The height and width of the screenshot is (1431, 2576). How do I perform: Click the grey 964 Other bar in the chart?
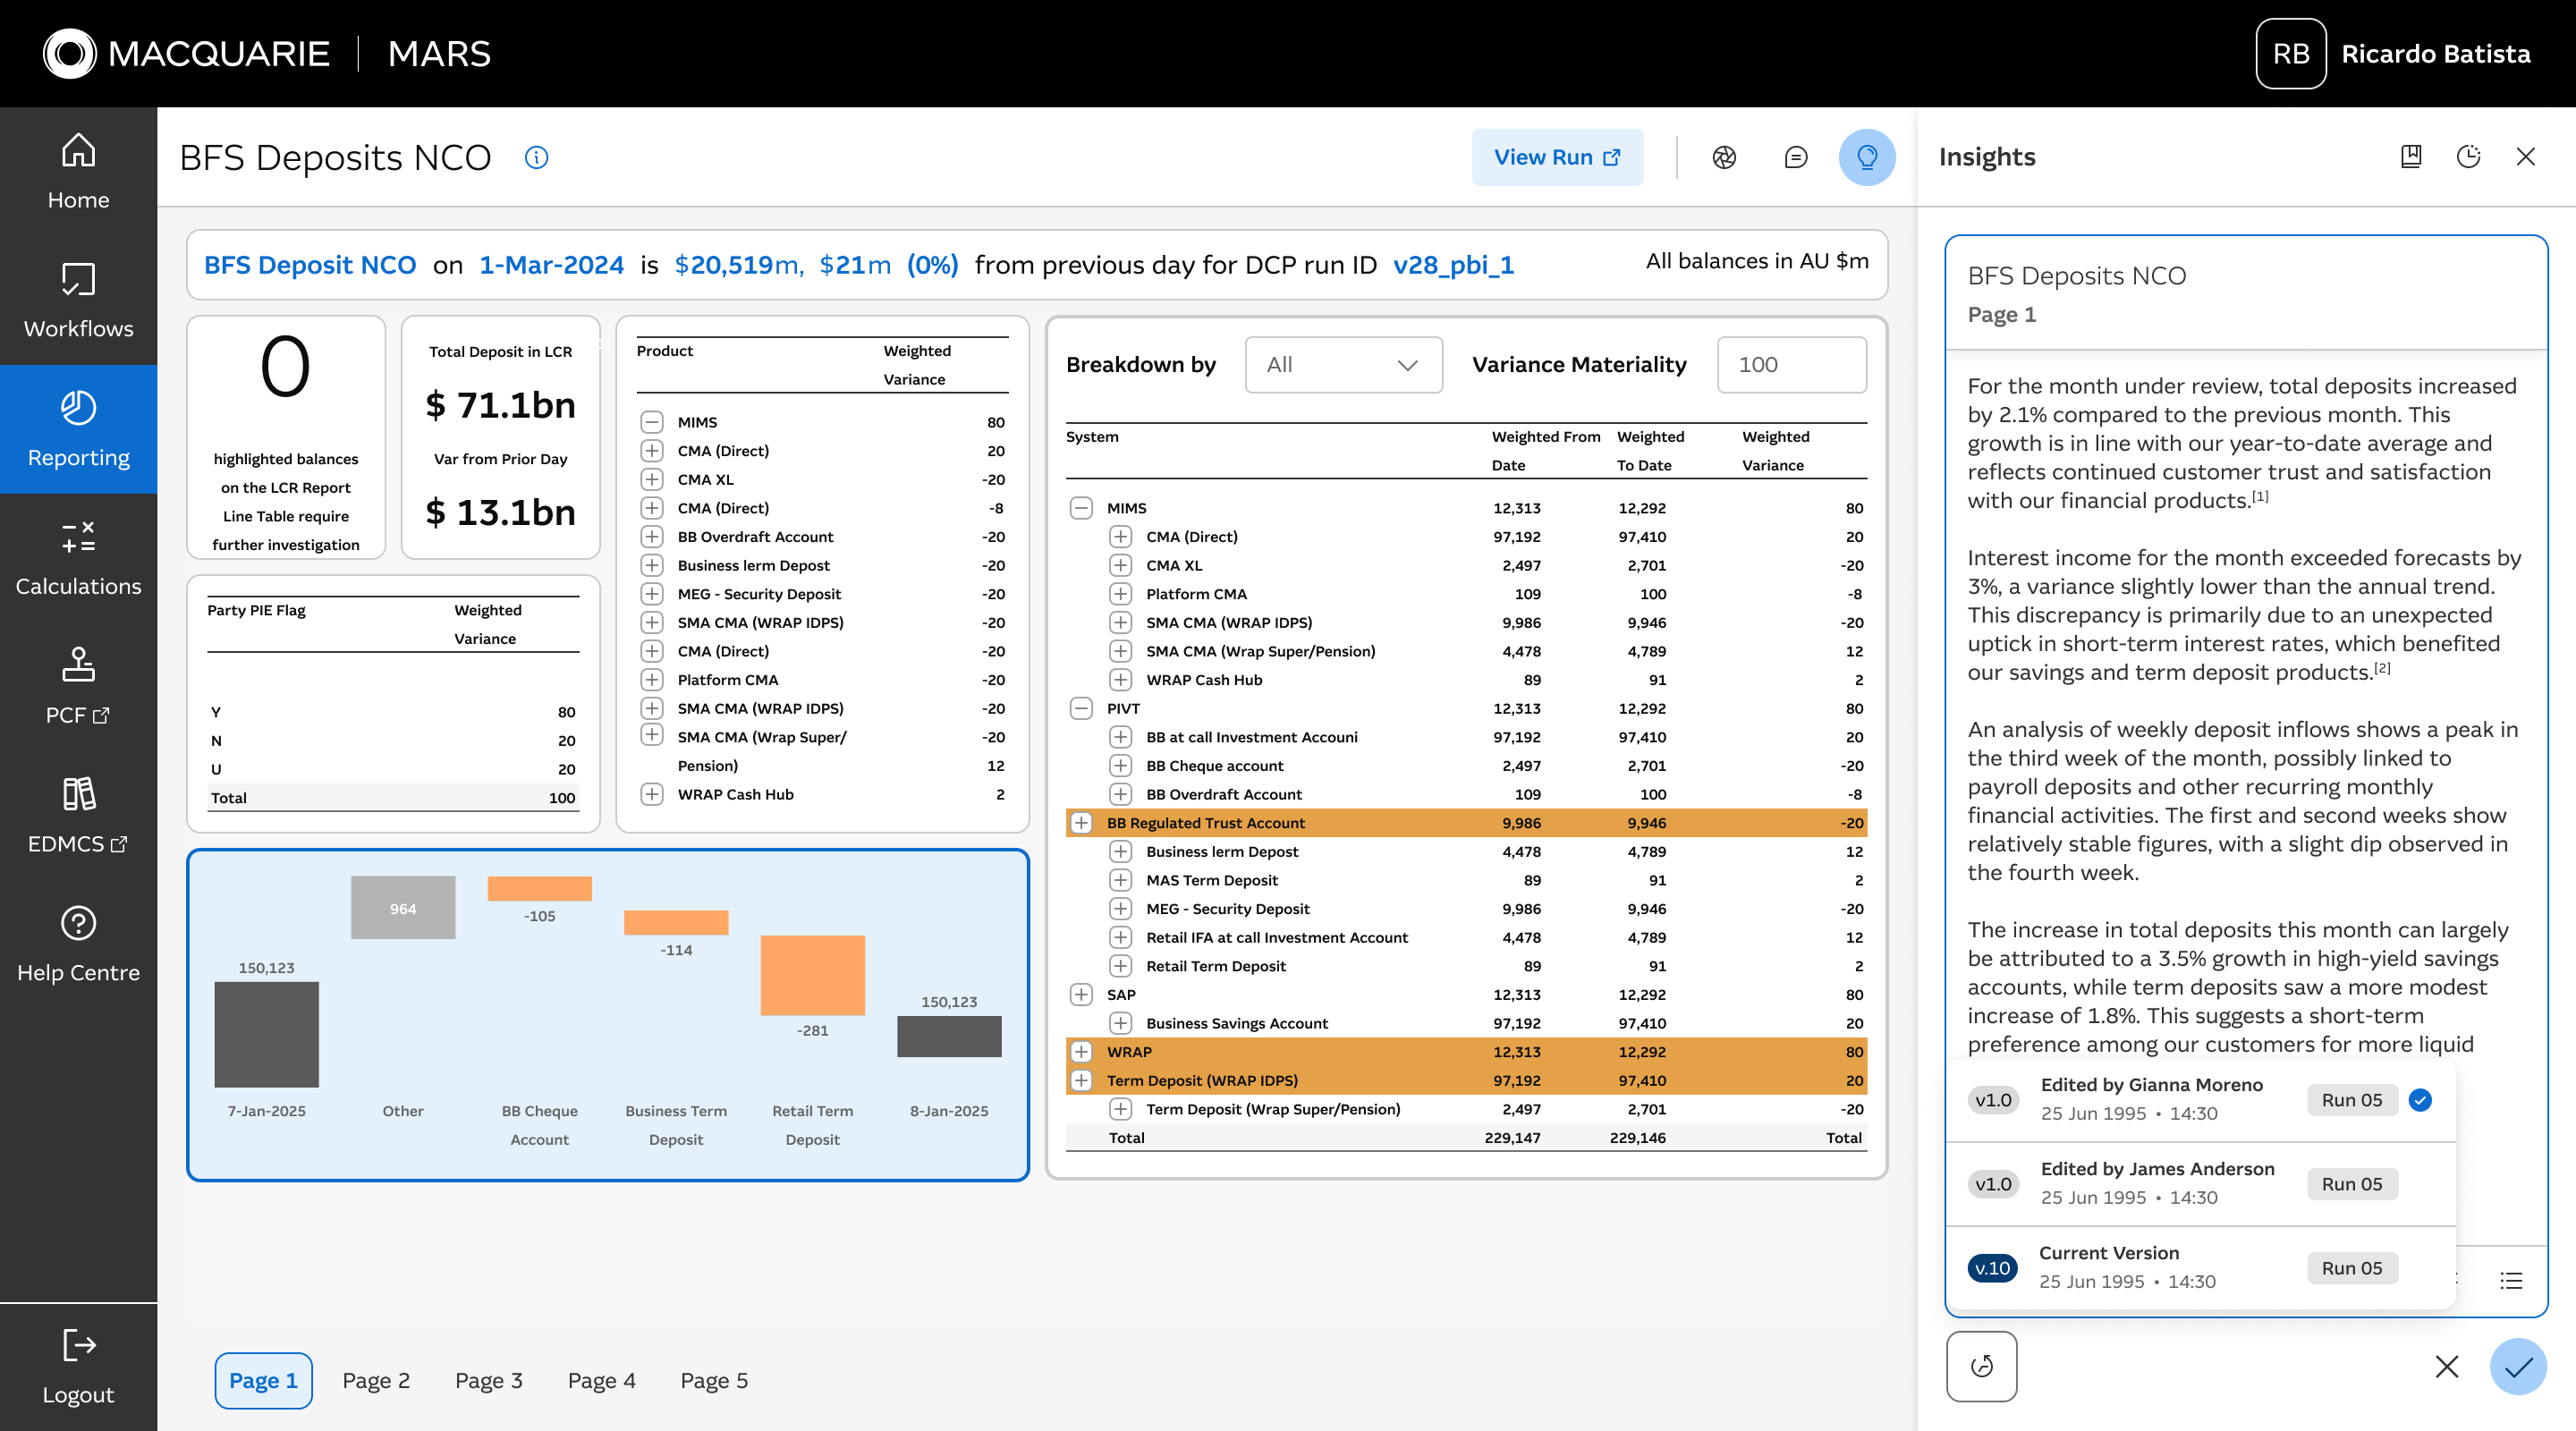[x=403, y=907]
